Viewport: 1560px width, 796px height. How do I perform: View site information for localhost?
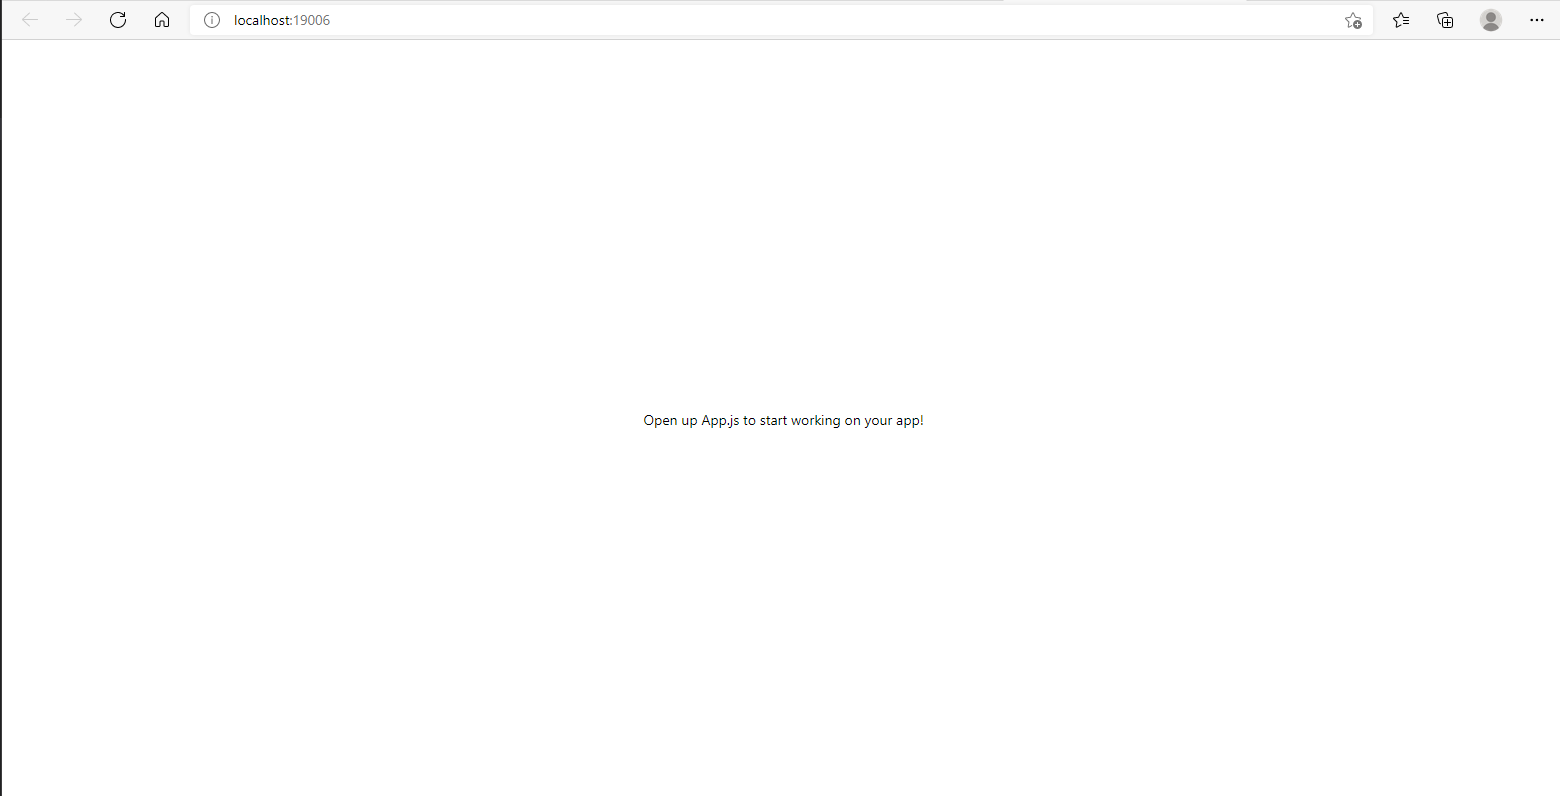click(x=212, y=20)
